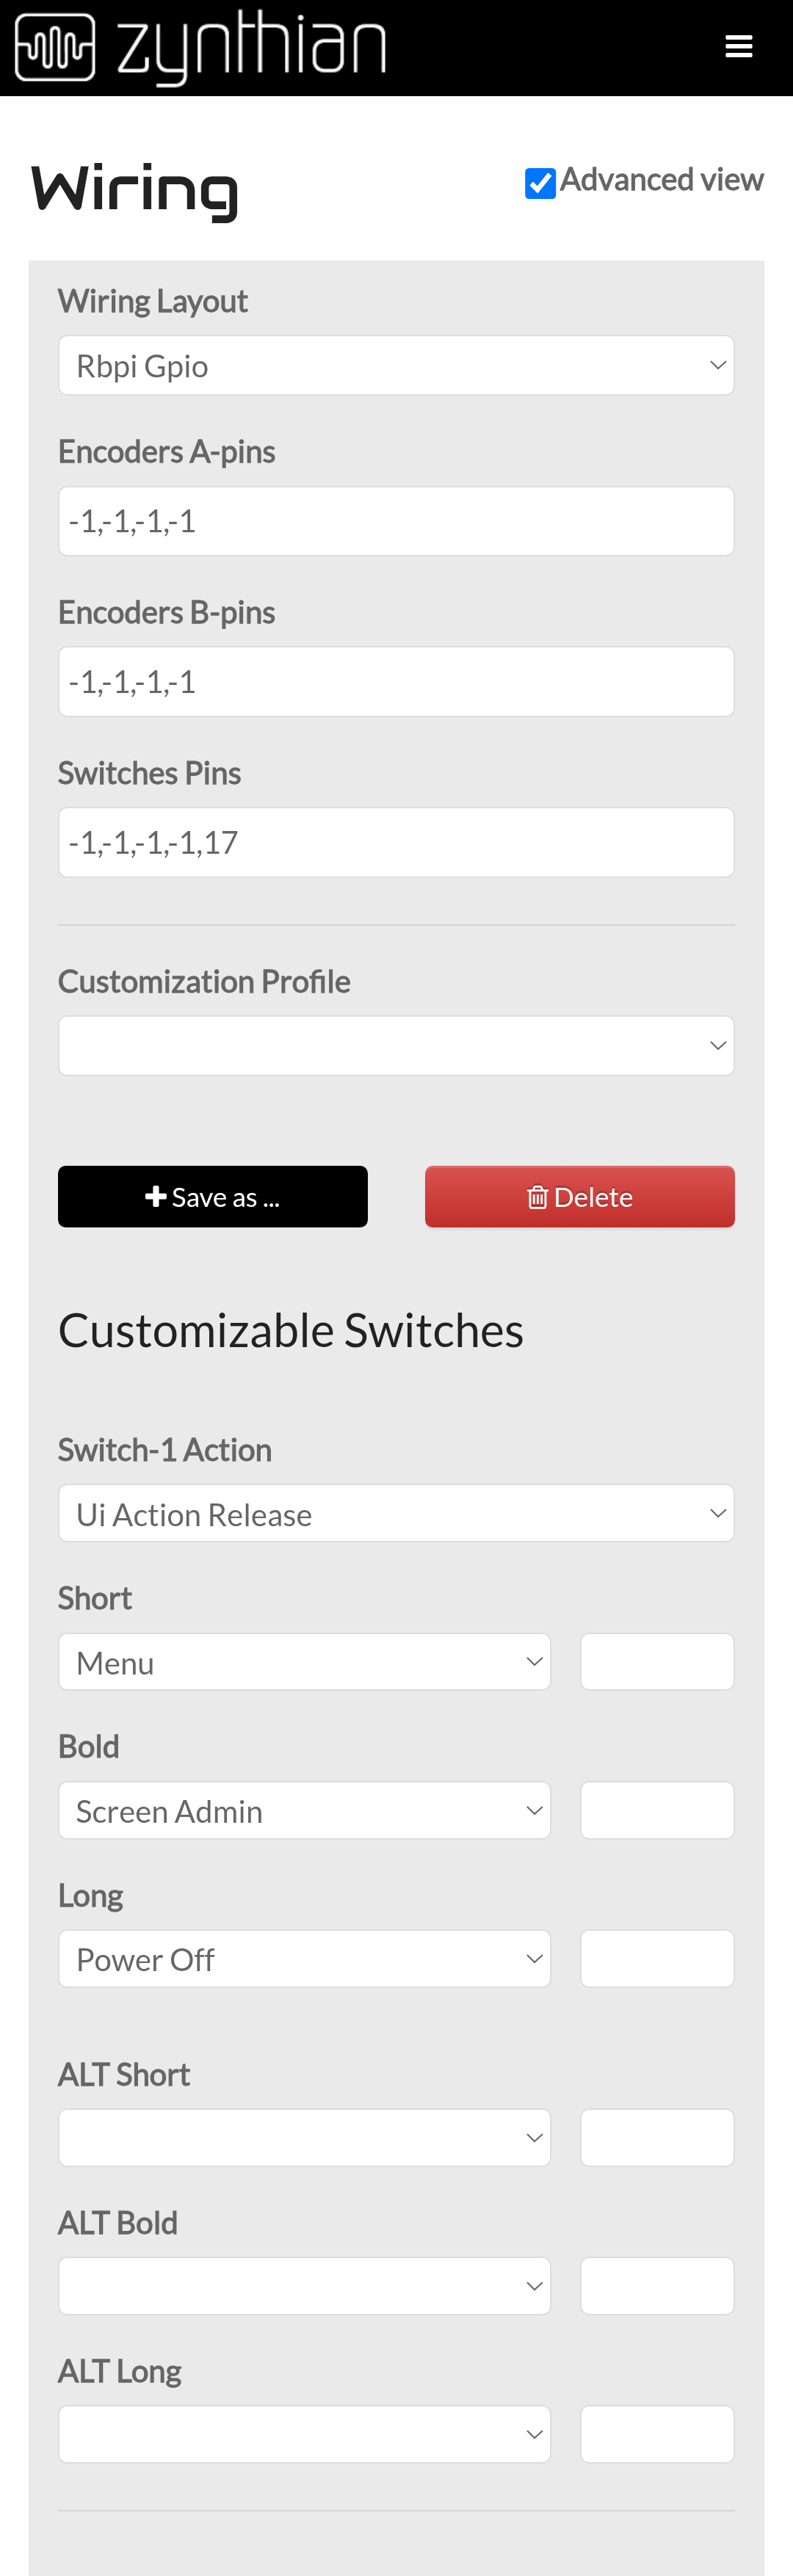793x2576 pixels.
Task: Click the text field beside Power Off
Action: pyautogui.click(x=657, y=1959)
